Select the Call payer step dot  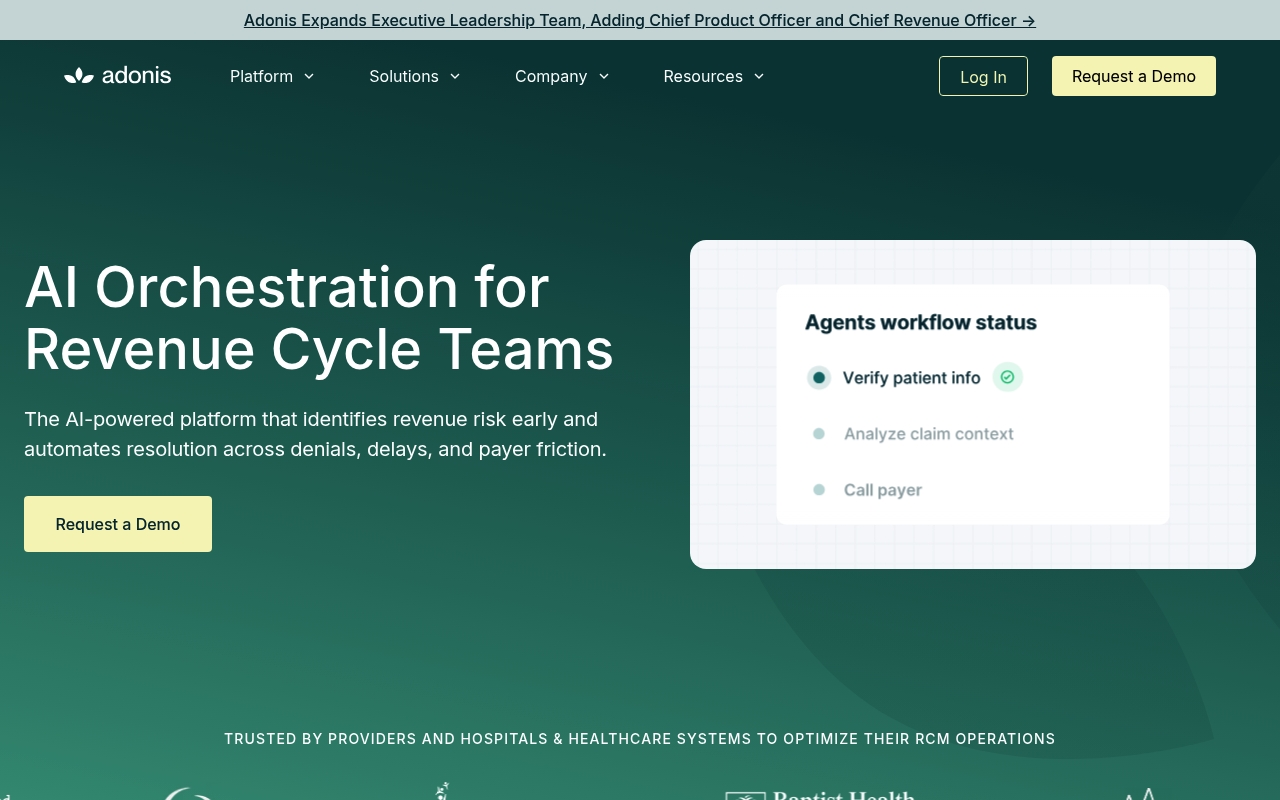(819, 489)
